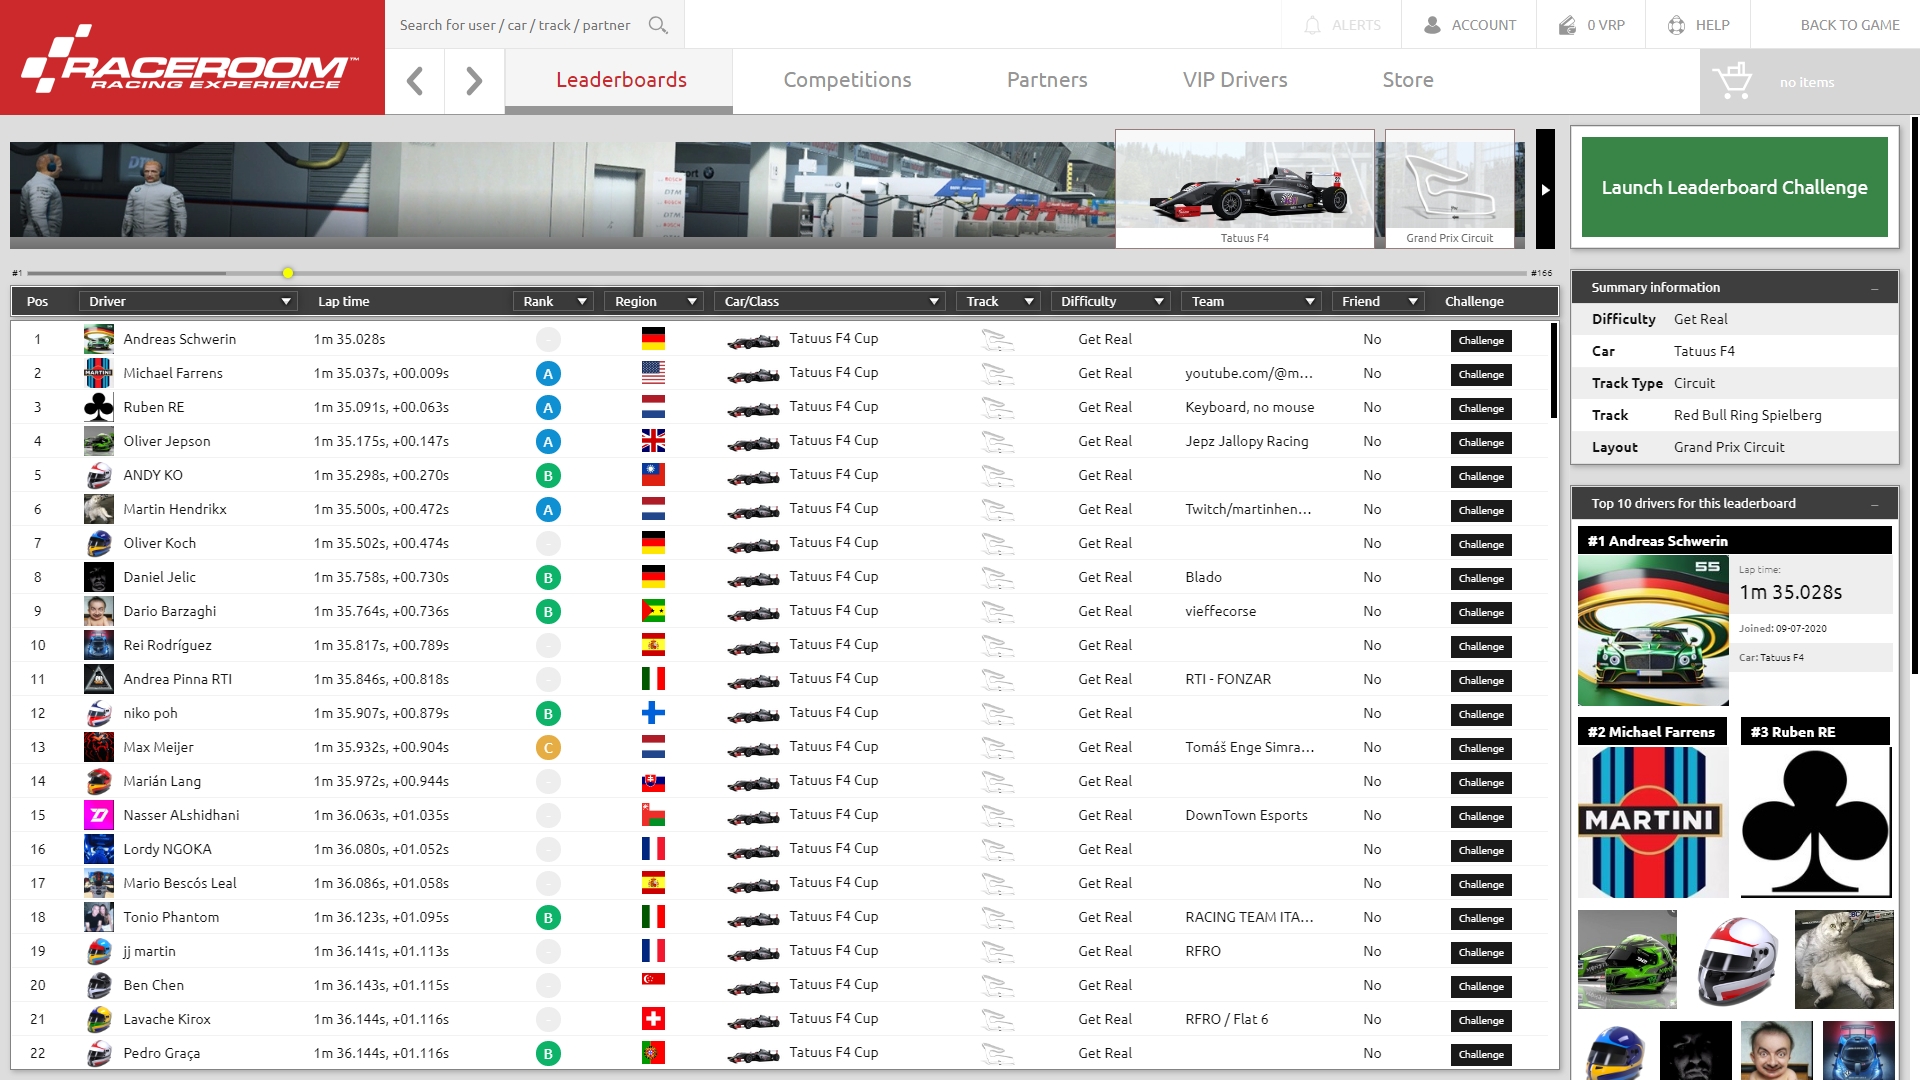Open the Account menu
This screenshot has height=1080, width=1920.
(x=1469, y=25)
